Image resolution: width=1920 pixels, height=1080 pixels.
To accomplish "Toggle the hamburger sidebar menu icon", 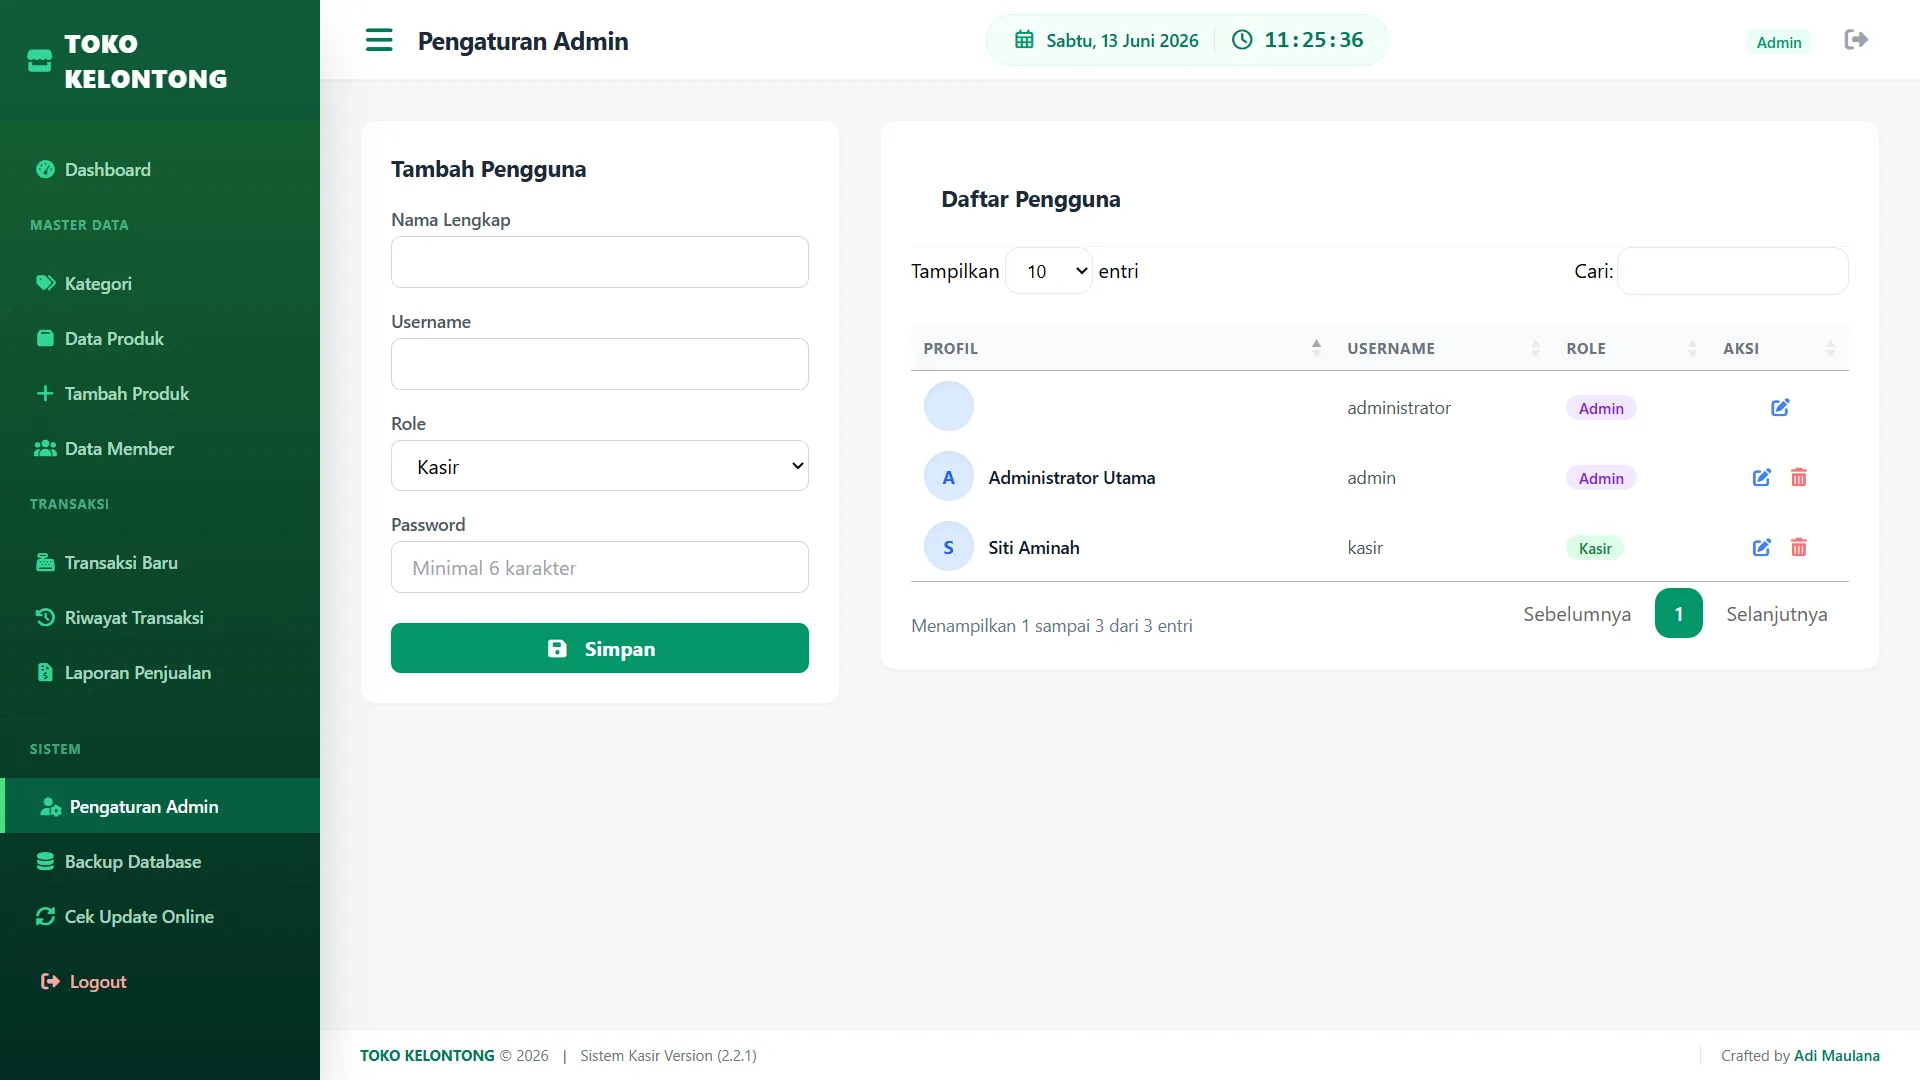I will 379,40.
